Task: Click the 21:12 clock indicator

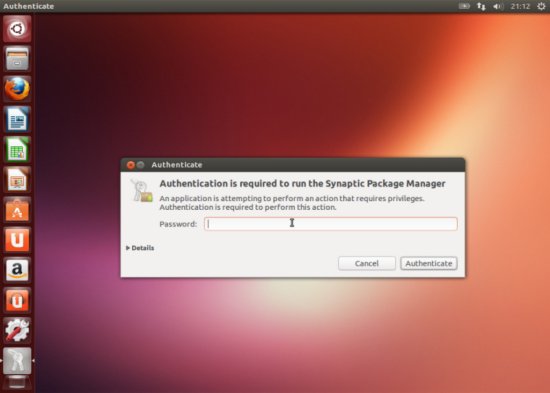Action: (x=520, y=6)
